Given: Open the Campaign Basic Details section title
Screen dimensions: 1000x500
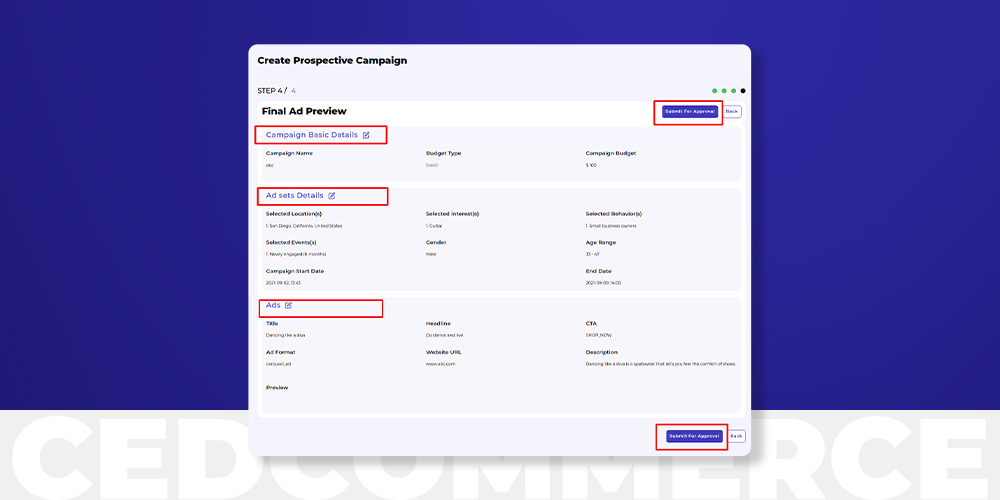Looking at the screenshot, I should [x=312, y=135].
